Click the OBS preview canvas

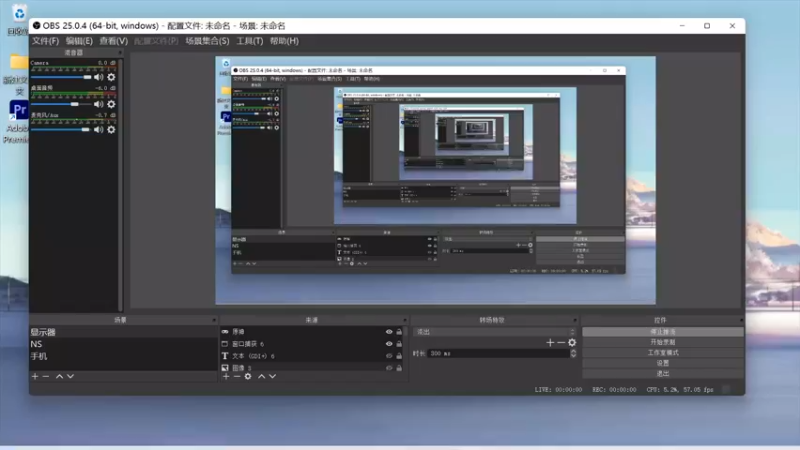tap(435, 180)
